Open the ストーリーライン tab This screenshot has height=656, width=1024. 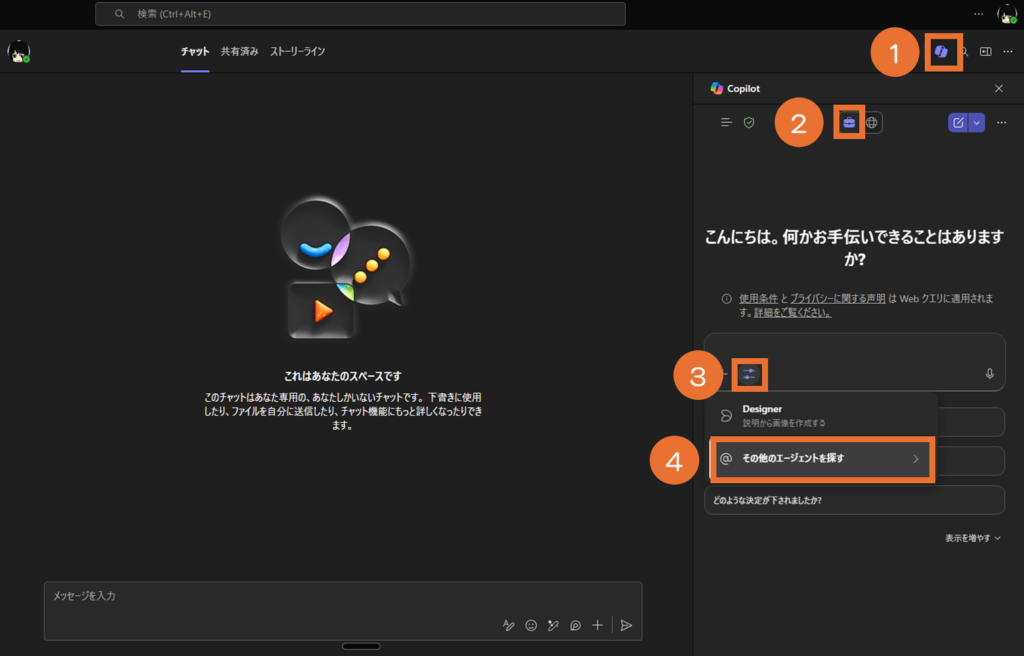pos(297,51)
